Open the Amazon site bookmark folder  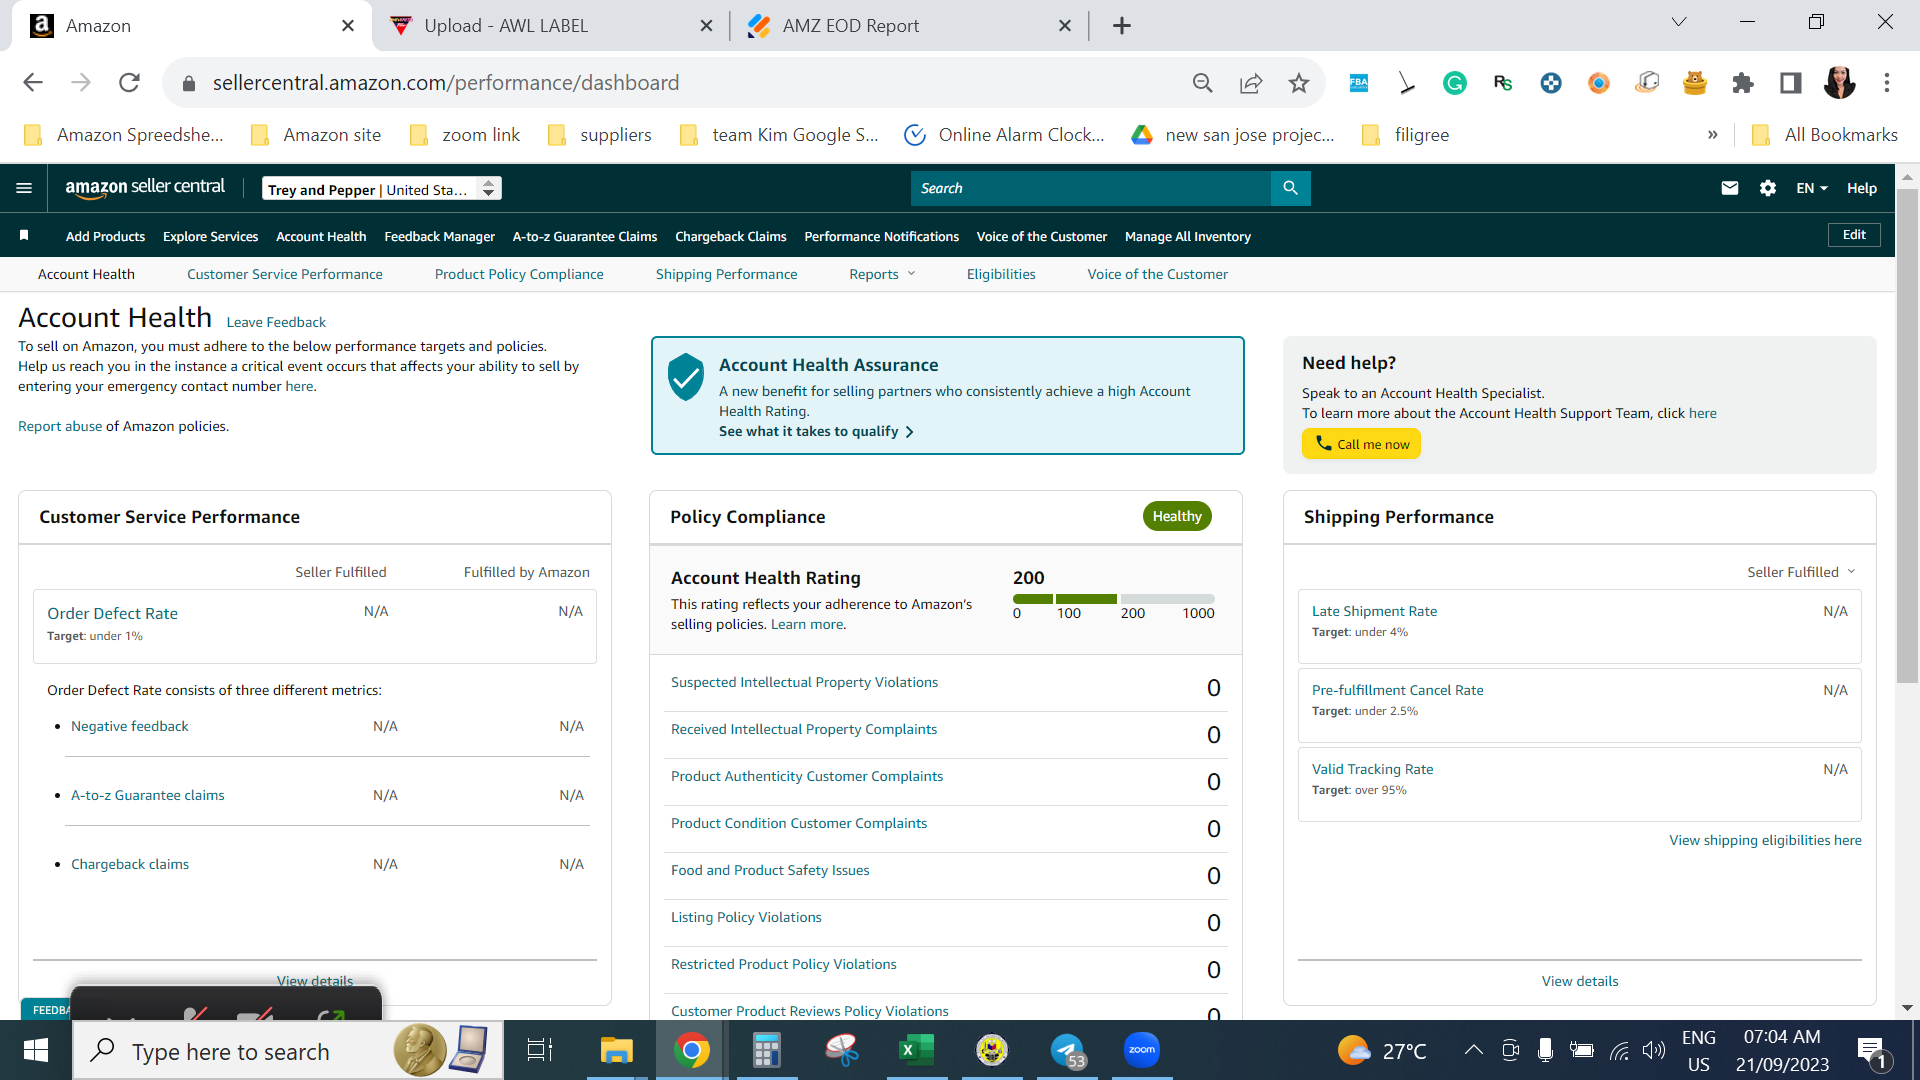pyautogui.click(x=316, y=135)
